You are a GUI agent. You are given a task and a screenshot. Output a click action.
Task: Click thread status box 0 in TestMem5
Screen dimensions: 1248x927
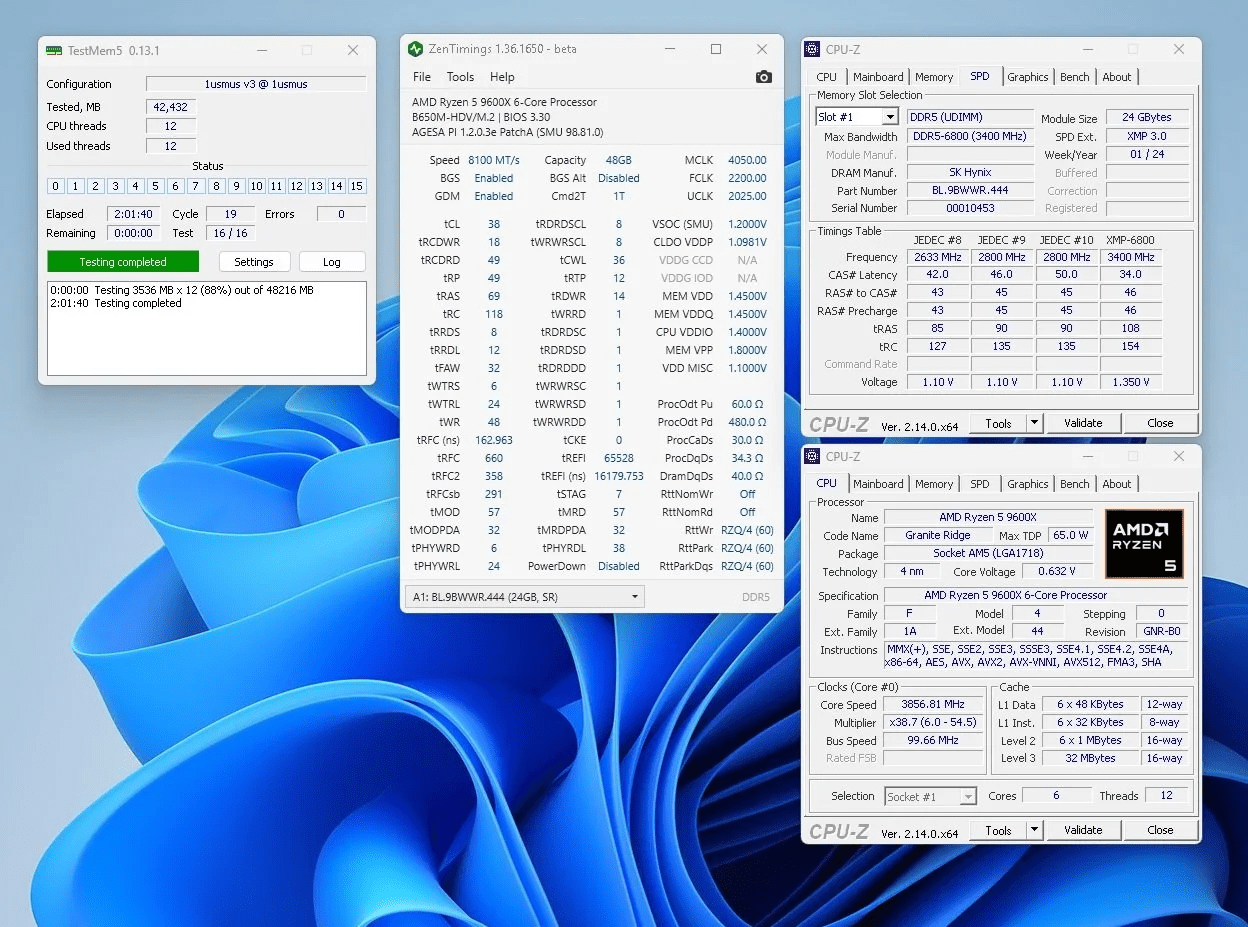click(x=56, y=186)
